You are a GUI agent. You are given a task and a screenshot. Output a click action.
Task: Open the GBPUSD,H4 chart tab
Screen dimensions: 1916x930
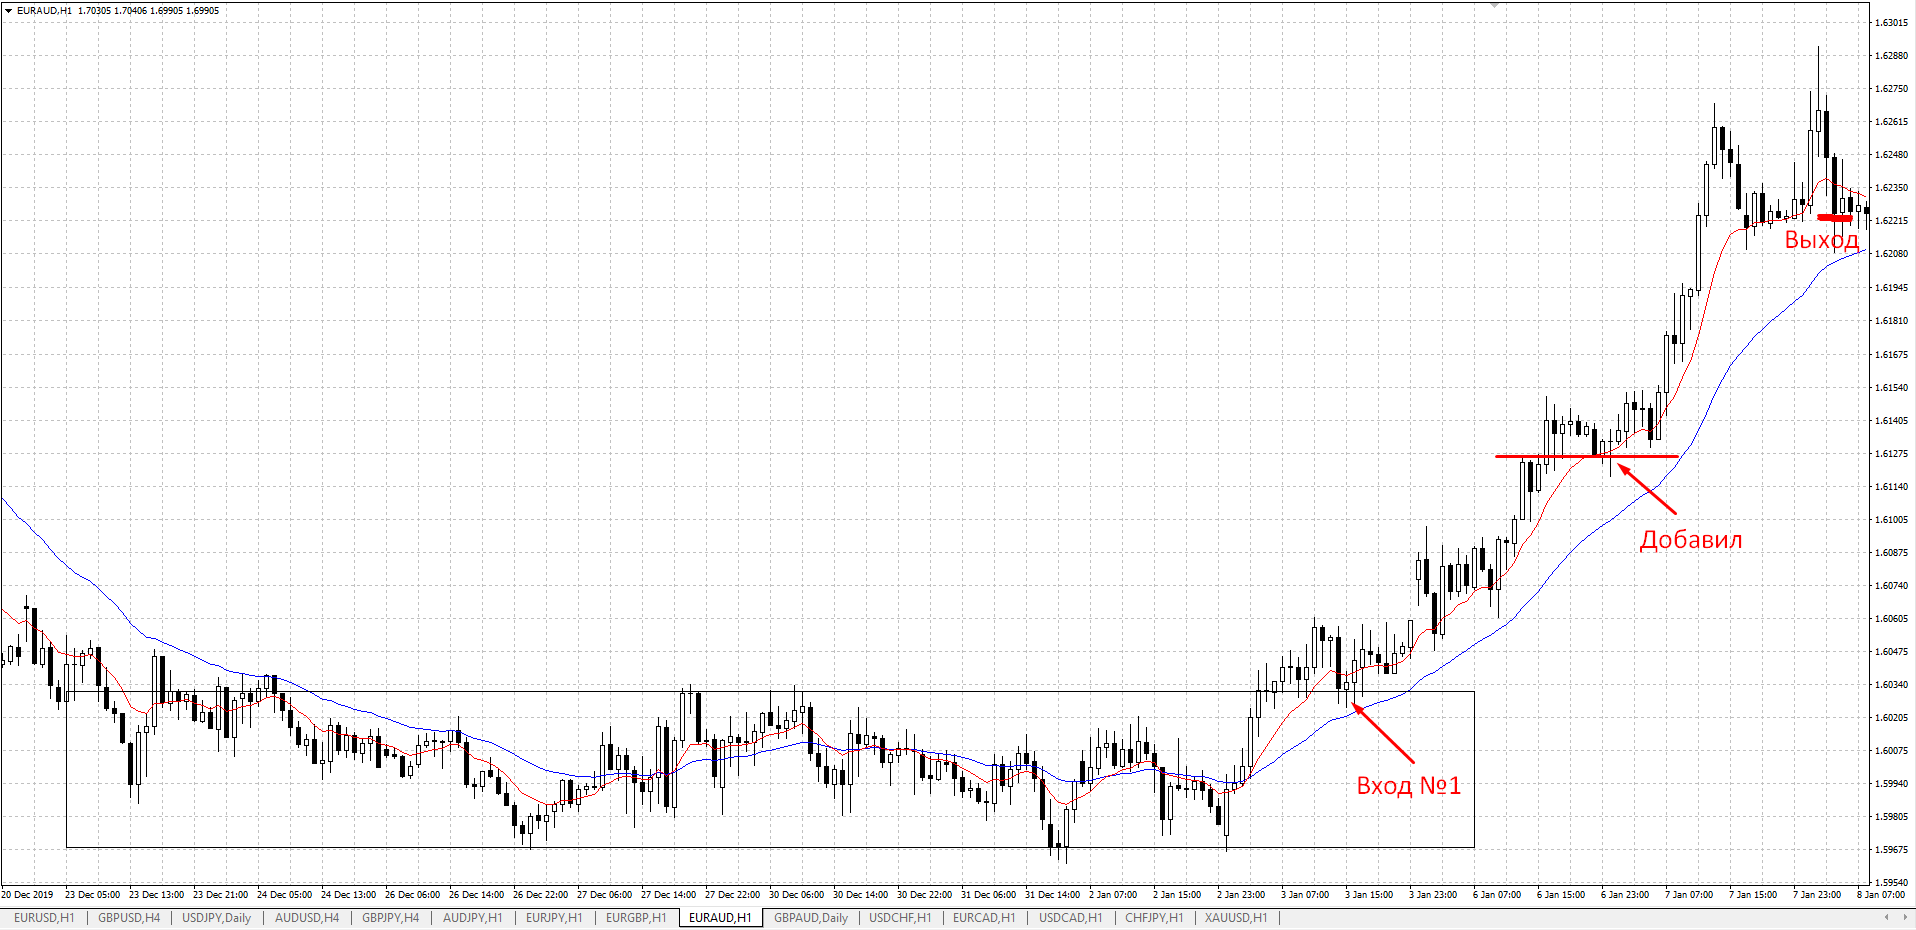tap(129, 917)
